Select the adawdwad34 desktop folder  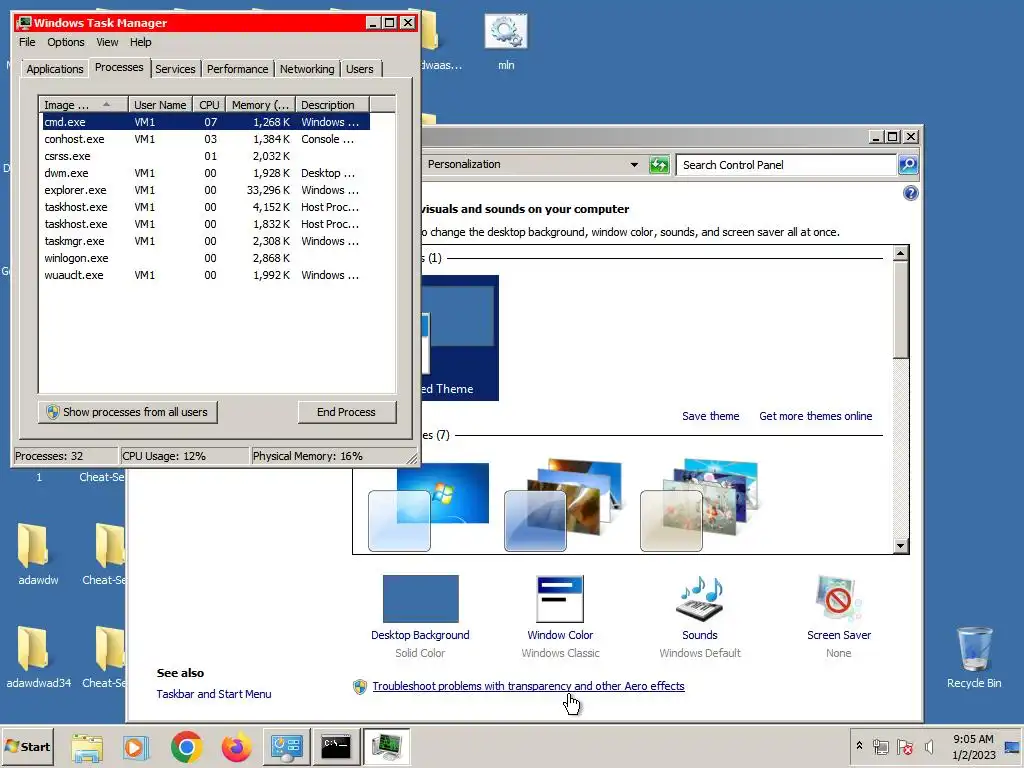[x=38, y=657]
